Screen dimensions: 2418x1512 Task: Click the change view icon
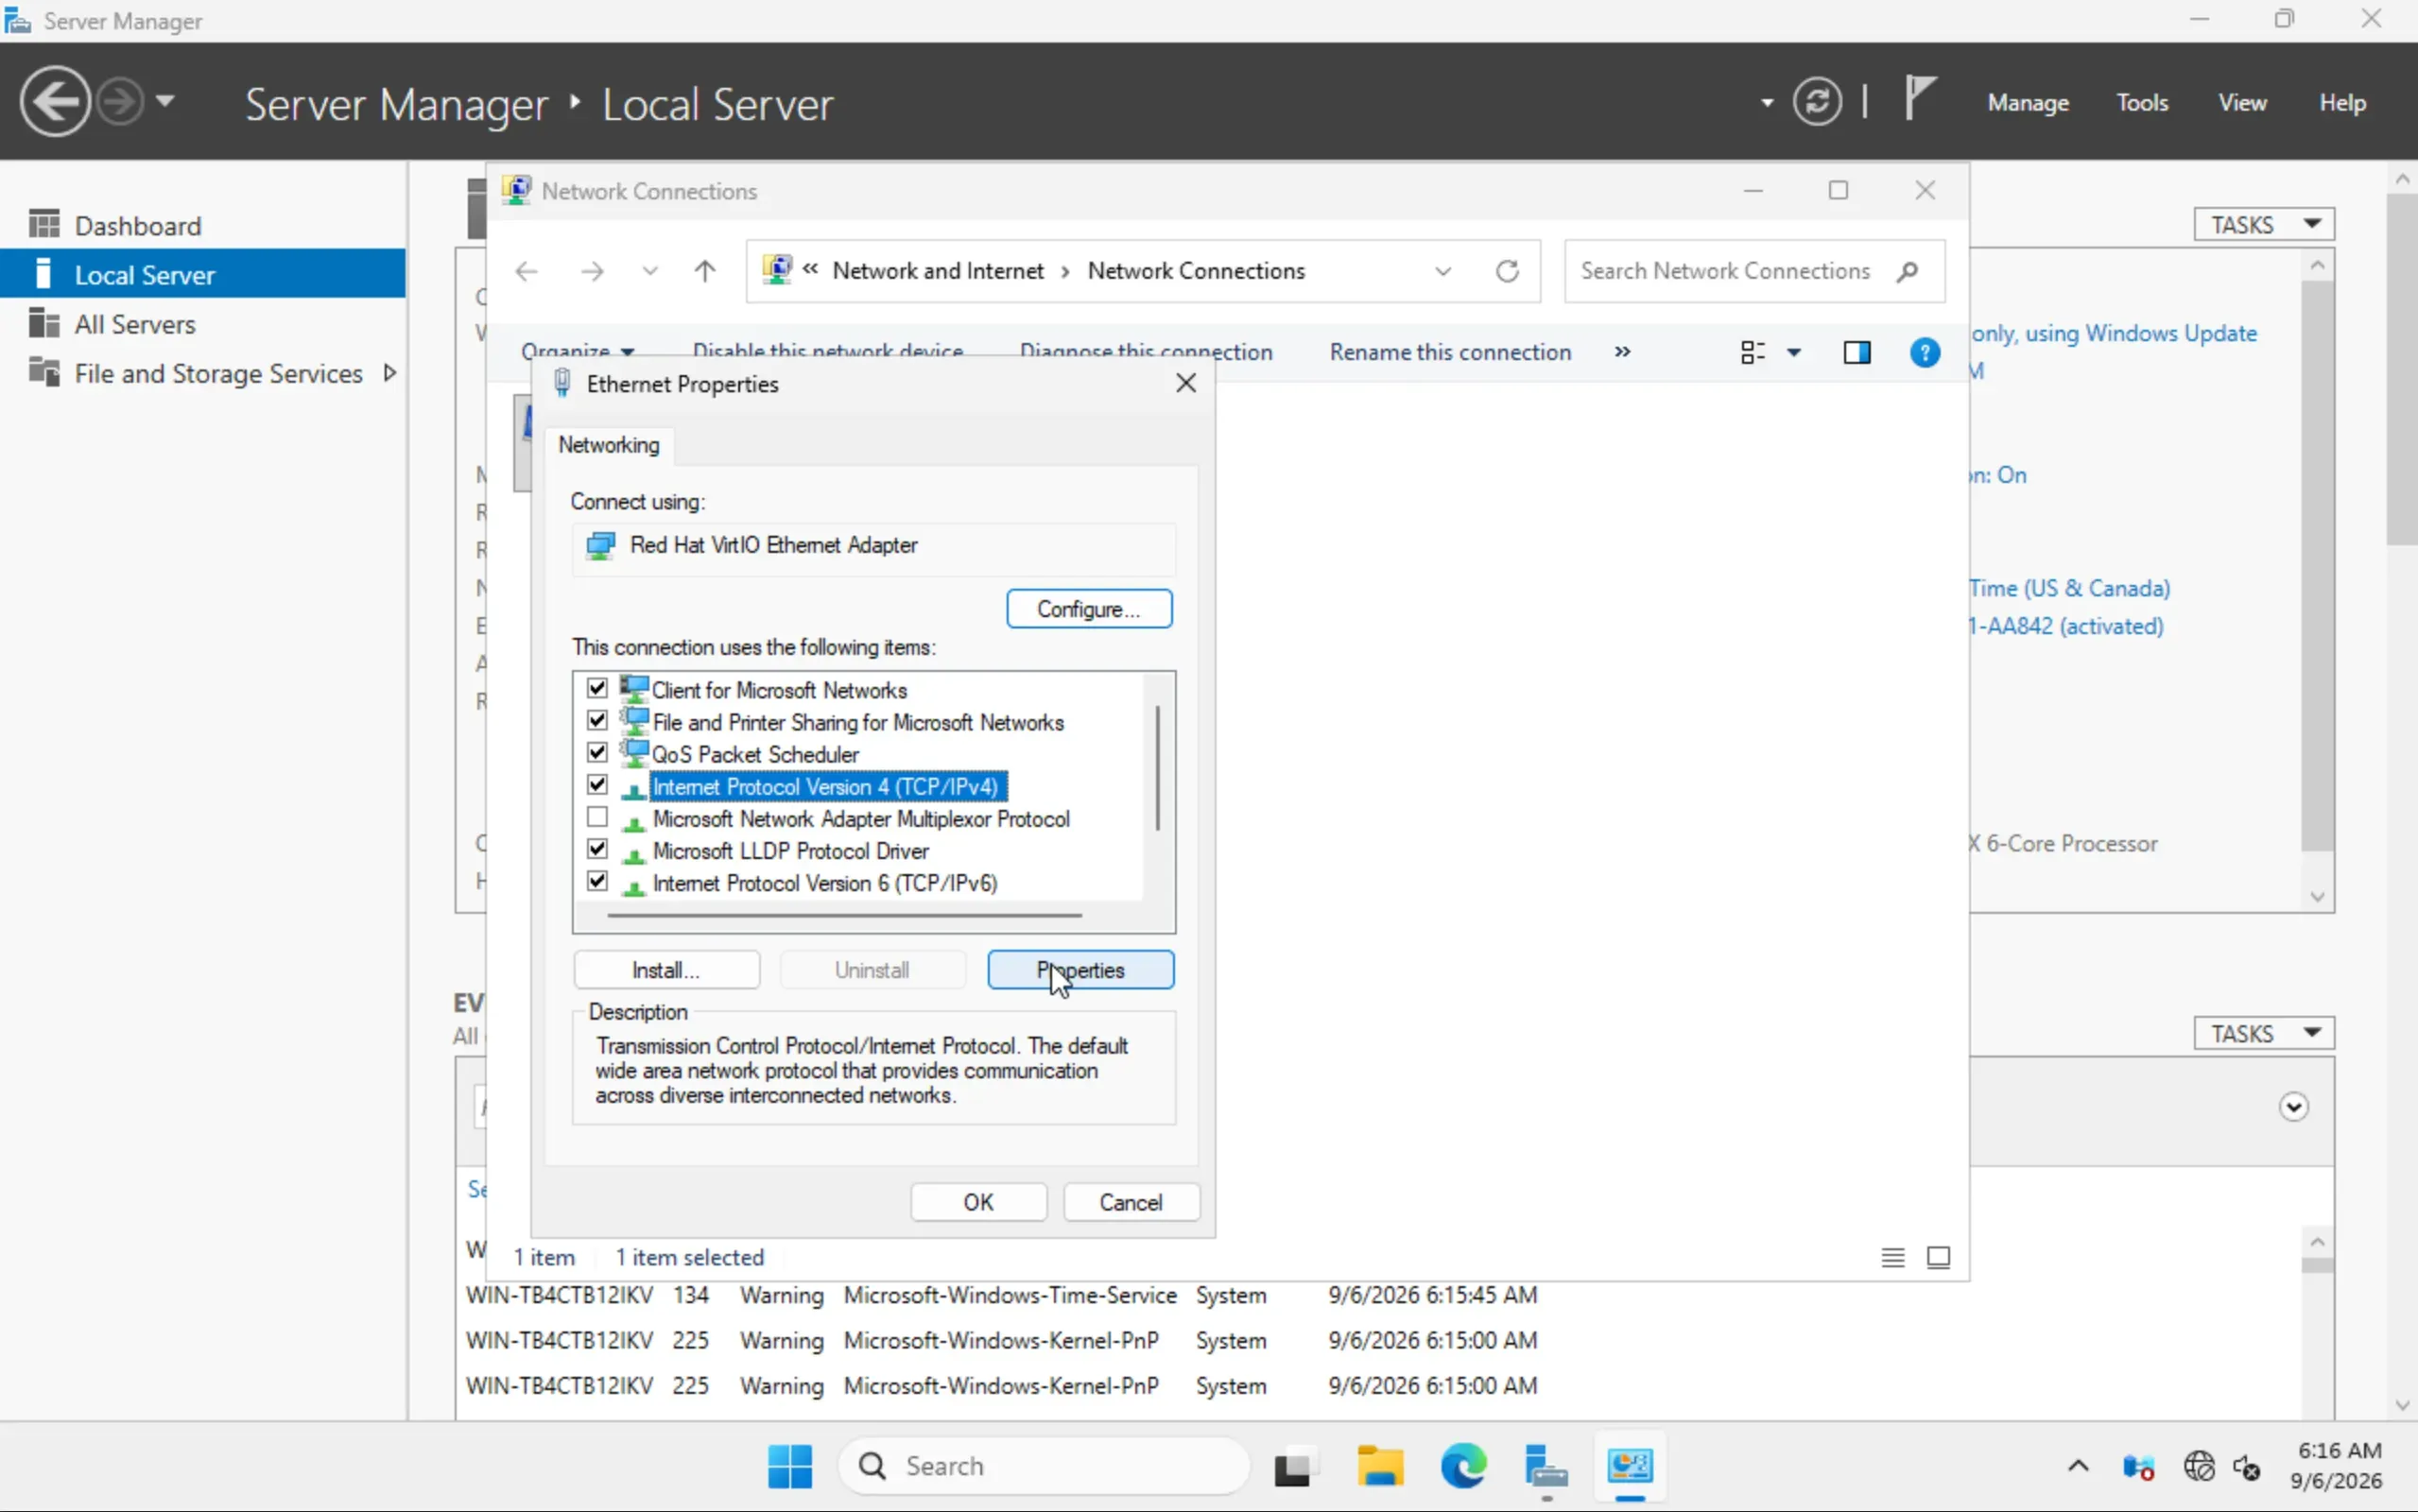point(1753,352)
